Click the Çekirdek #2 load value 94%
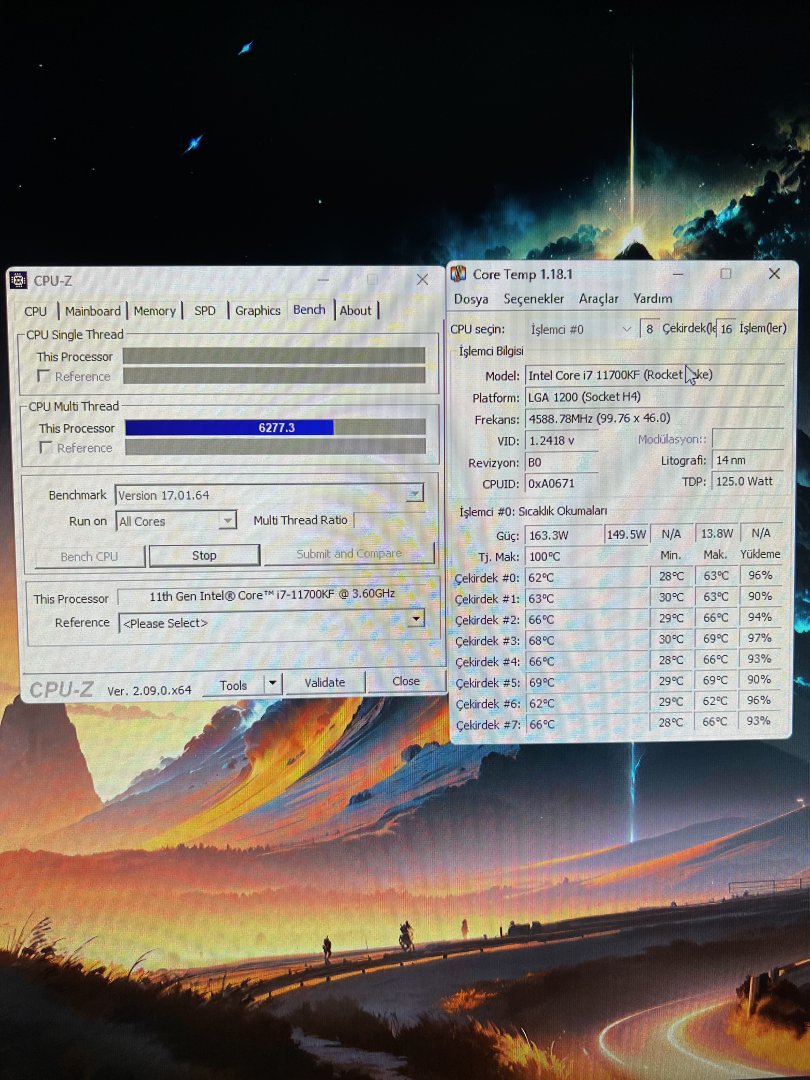This screenshot has height=1080, width=810. coord(760,617)
